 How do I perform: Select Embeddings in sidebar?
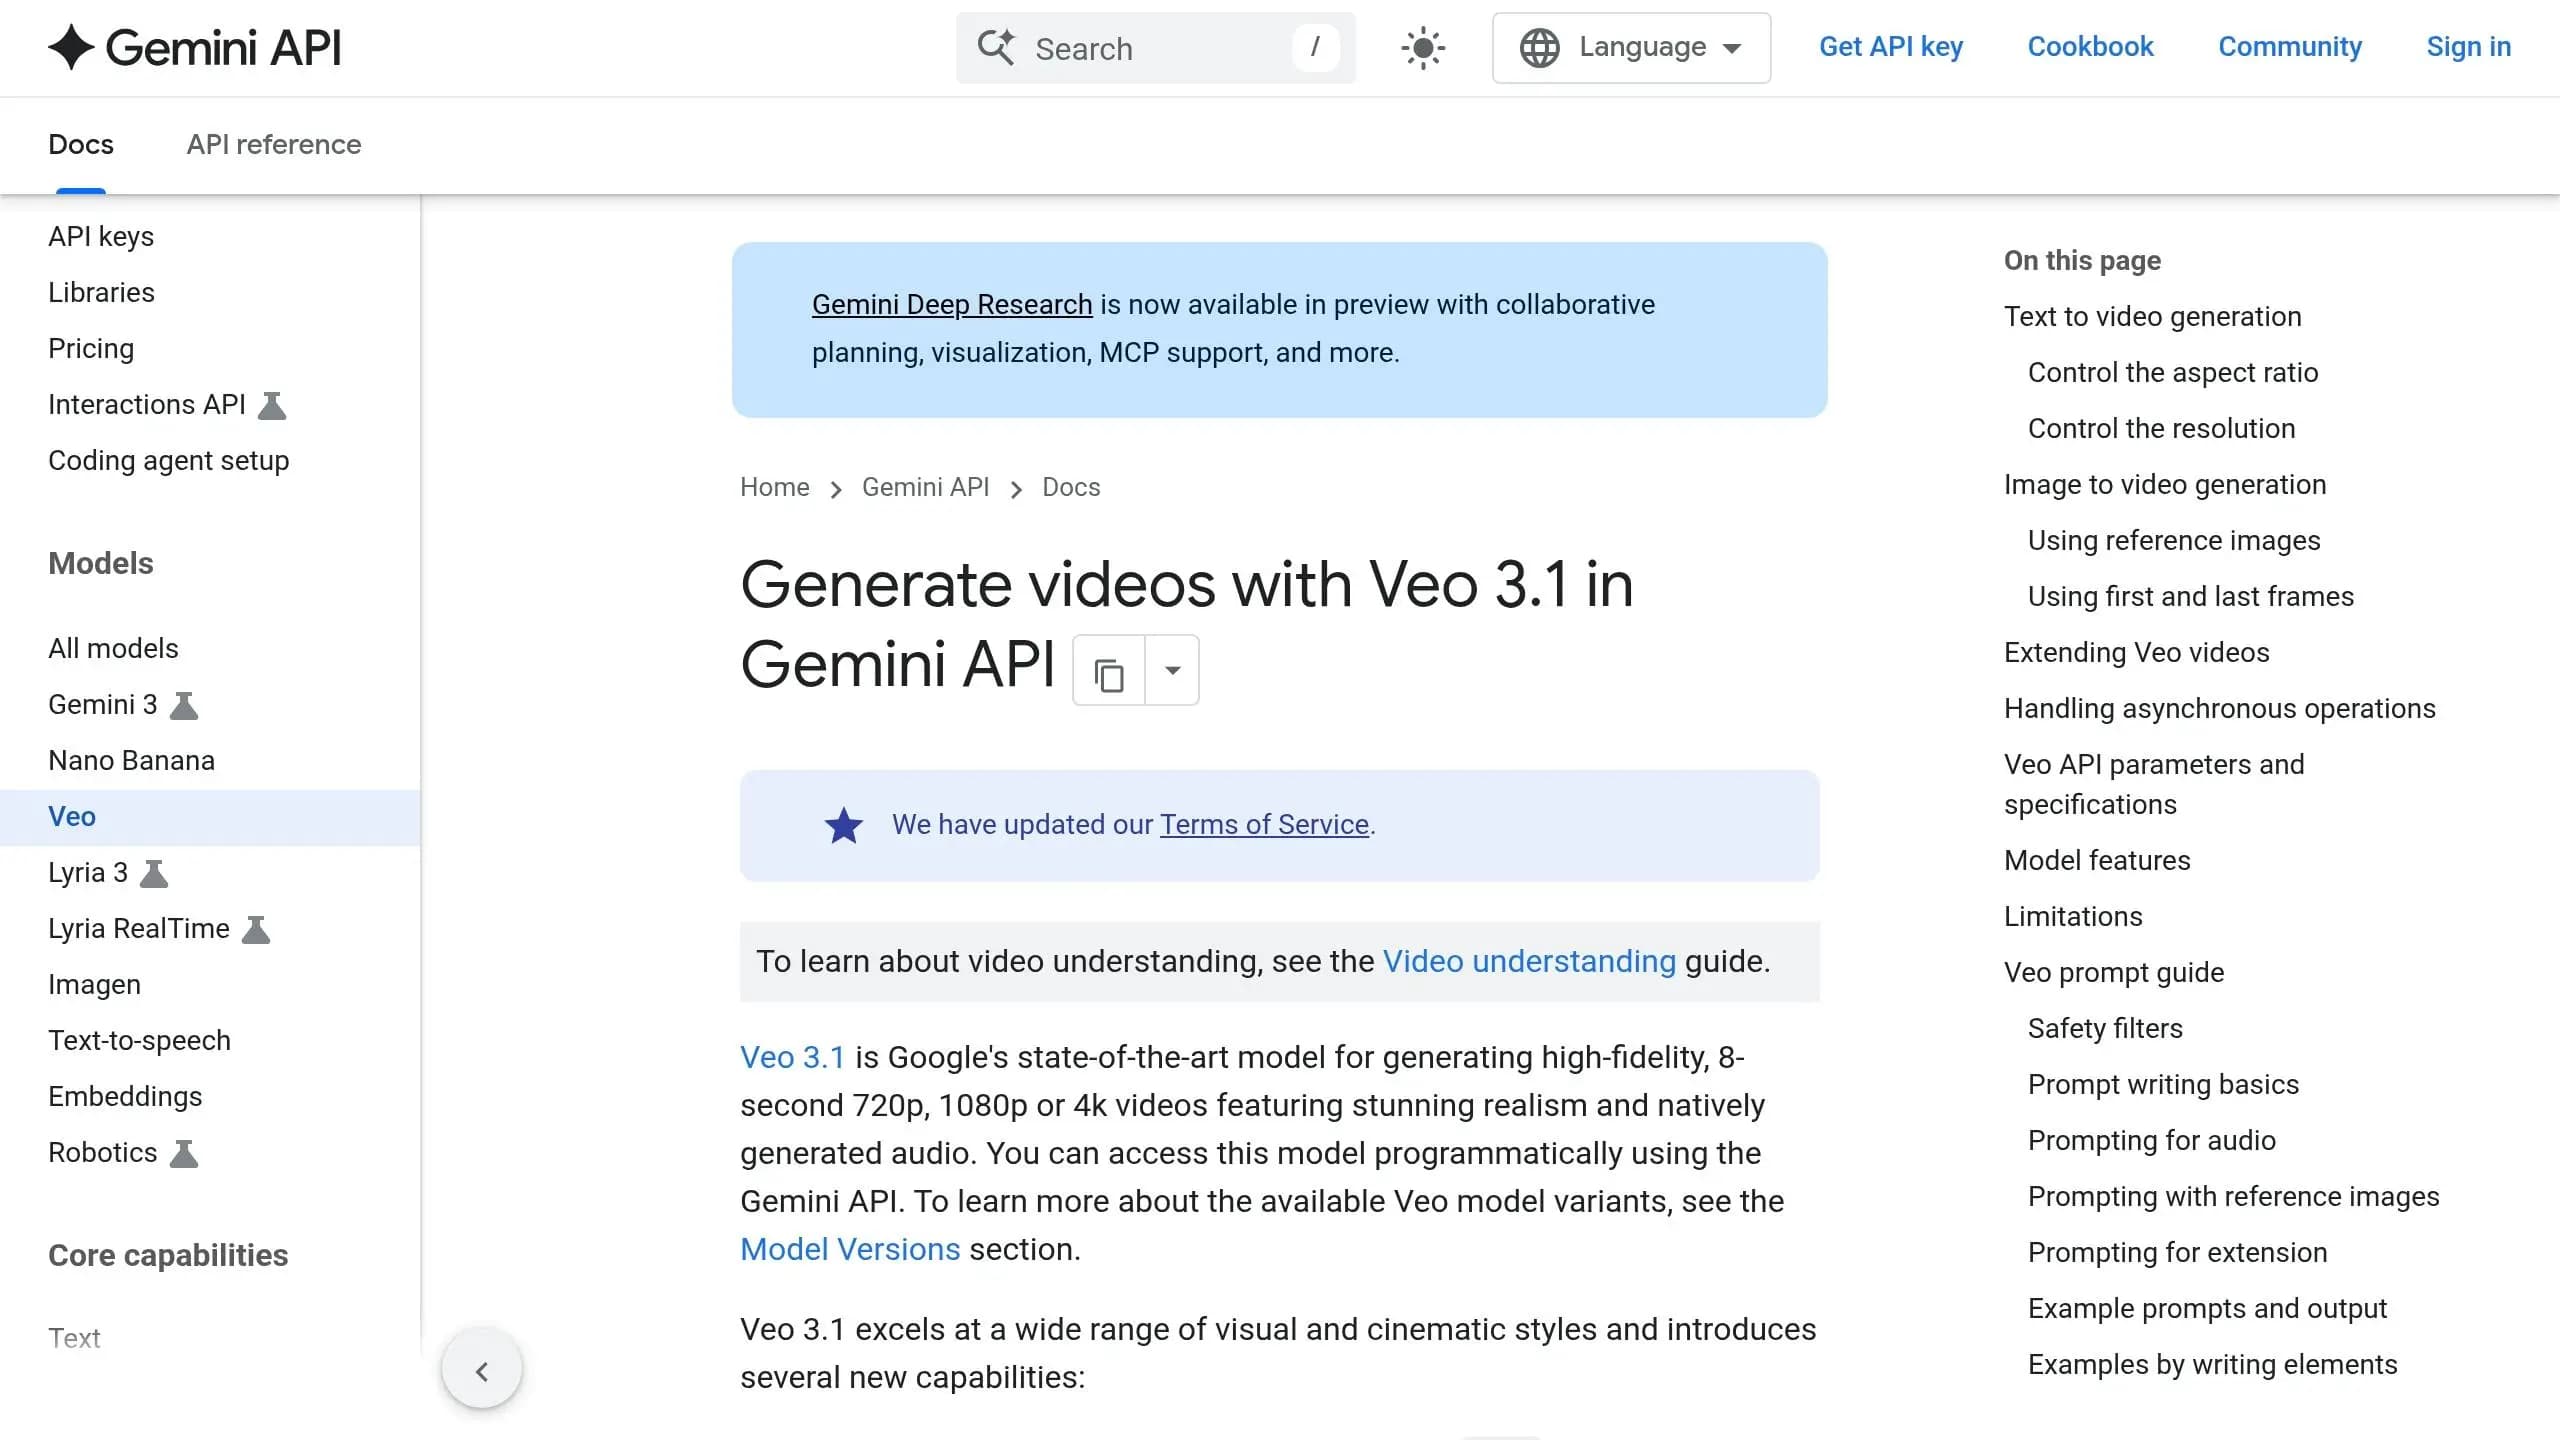pos(125,1097)
